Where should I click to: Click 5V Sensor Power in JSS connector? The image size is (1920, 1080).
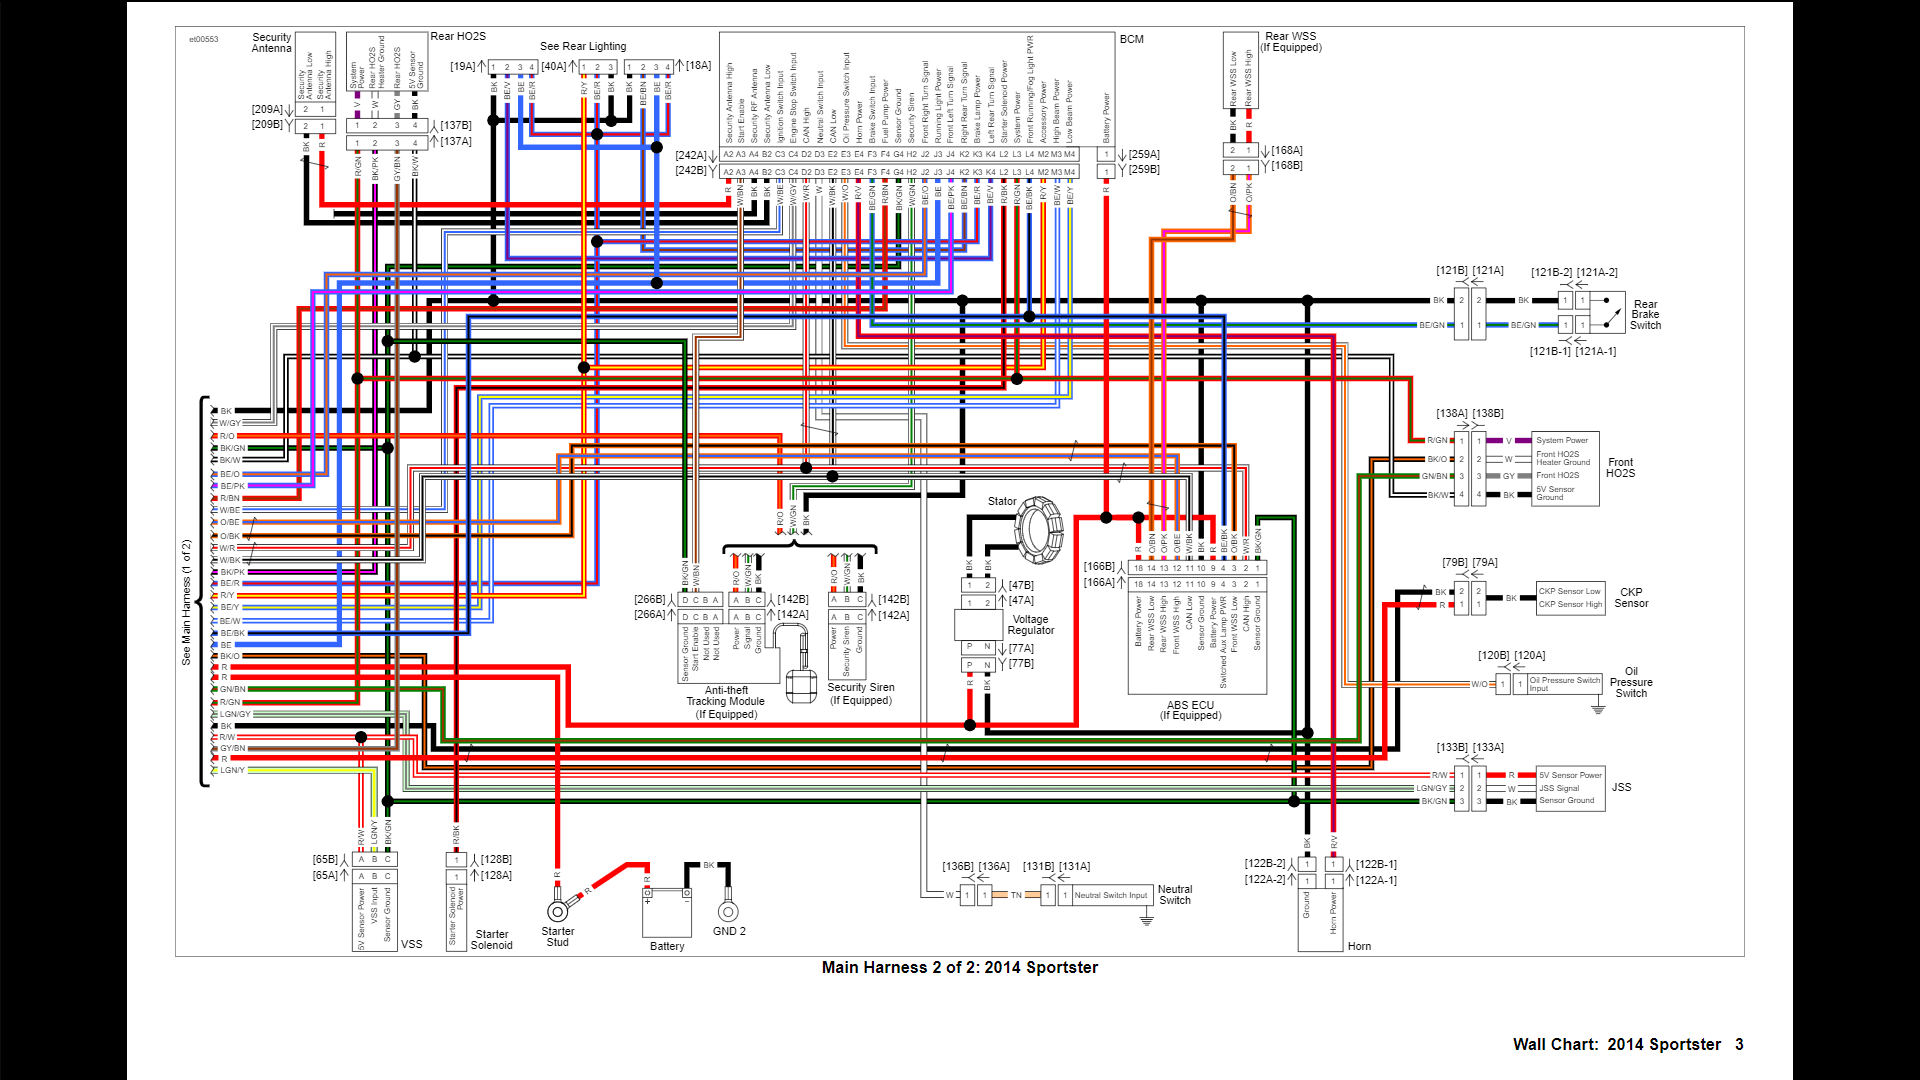coord(1570,775)
